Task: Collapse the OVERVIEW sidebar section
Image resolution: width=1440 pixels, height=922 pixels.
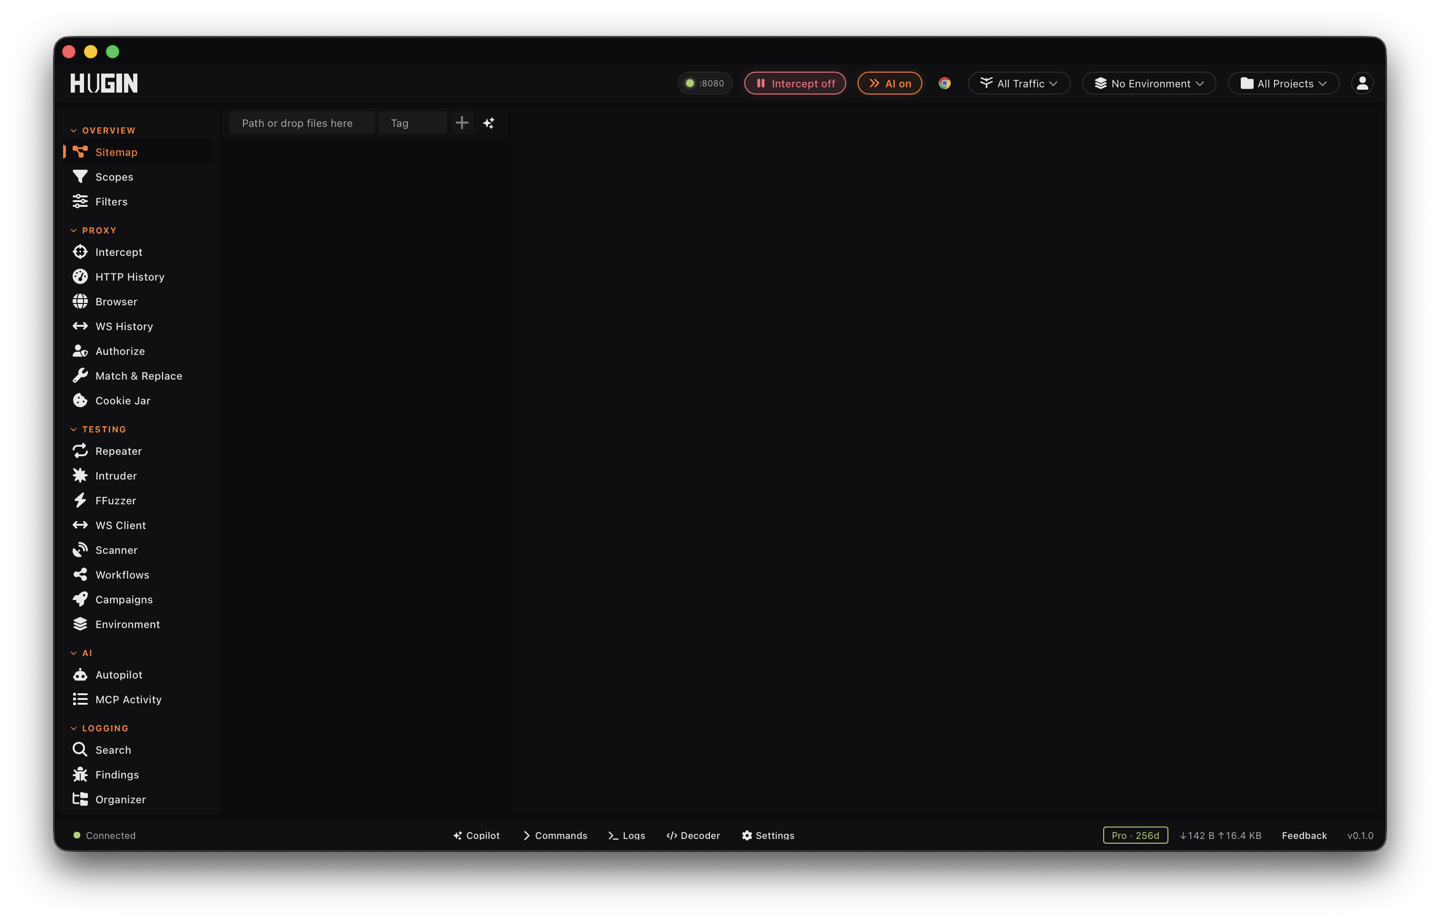Action: pos(103,131)
